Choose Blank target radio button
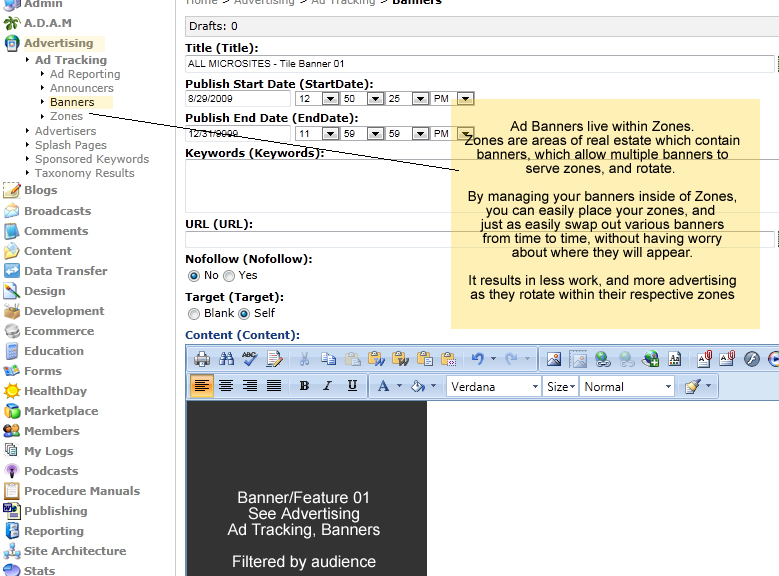This screenshot has width=779, height=576. coord(194,313)
